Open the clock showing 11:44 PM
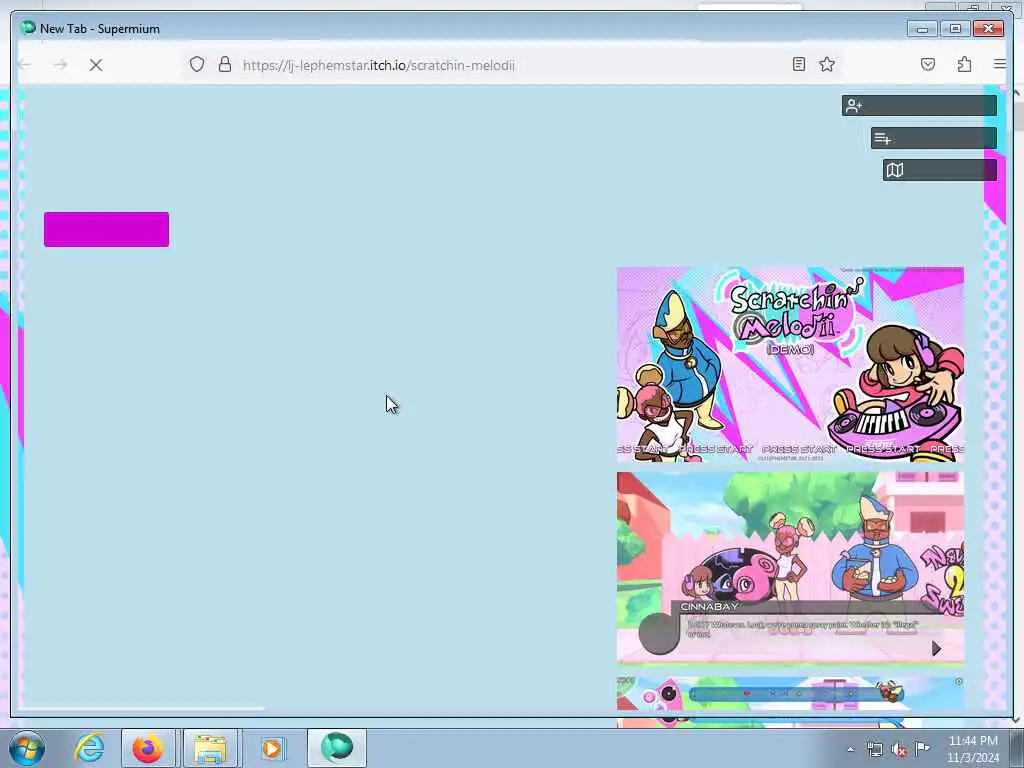This screenshot has height=768, width=1024. (973, 748)
